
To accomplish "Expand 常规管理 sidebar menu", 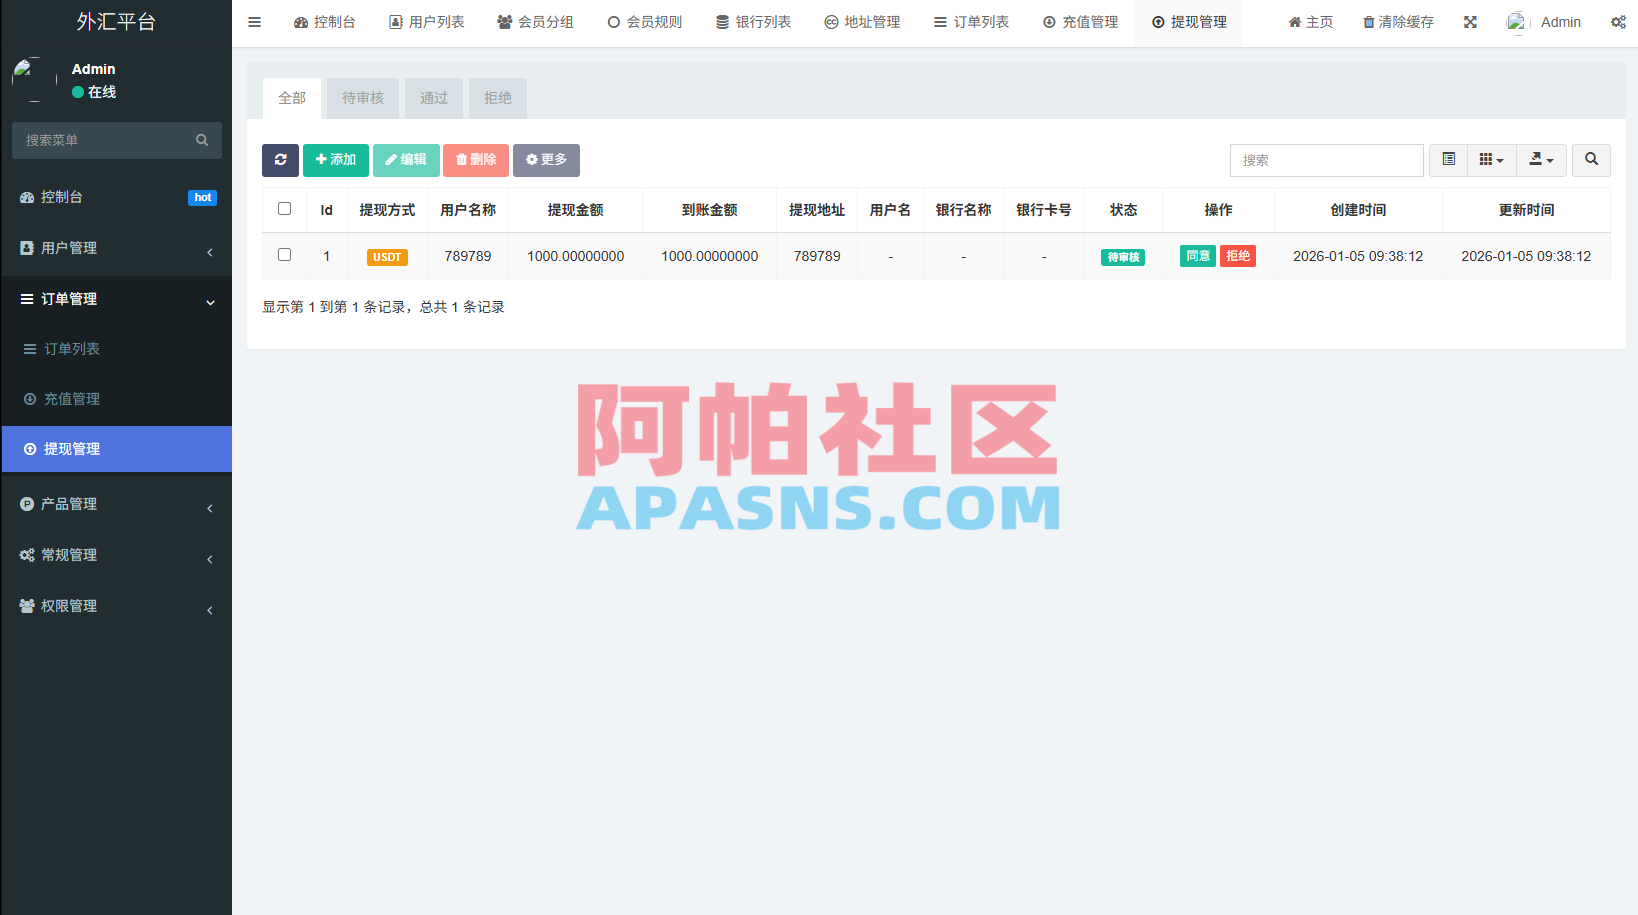I will pos(116,555).
